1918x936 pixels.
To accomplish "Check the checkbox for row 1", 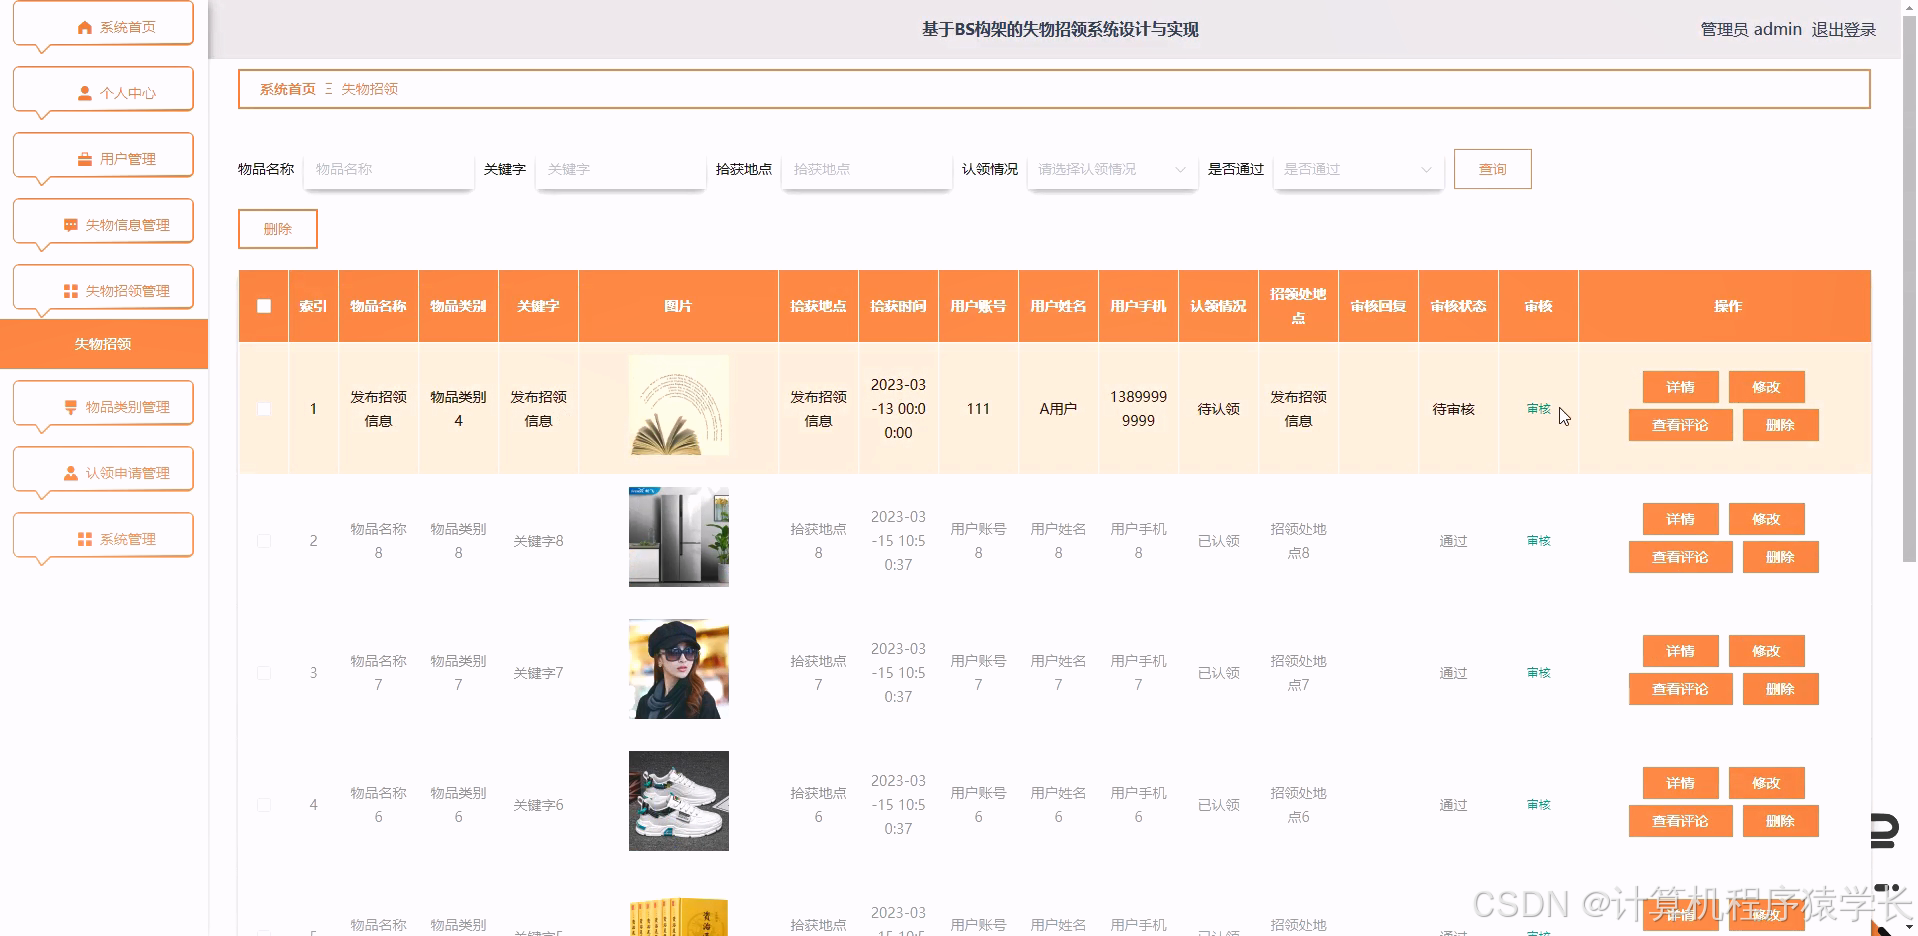I will pos(264,409).
